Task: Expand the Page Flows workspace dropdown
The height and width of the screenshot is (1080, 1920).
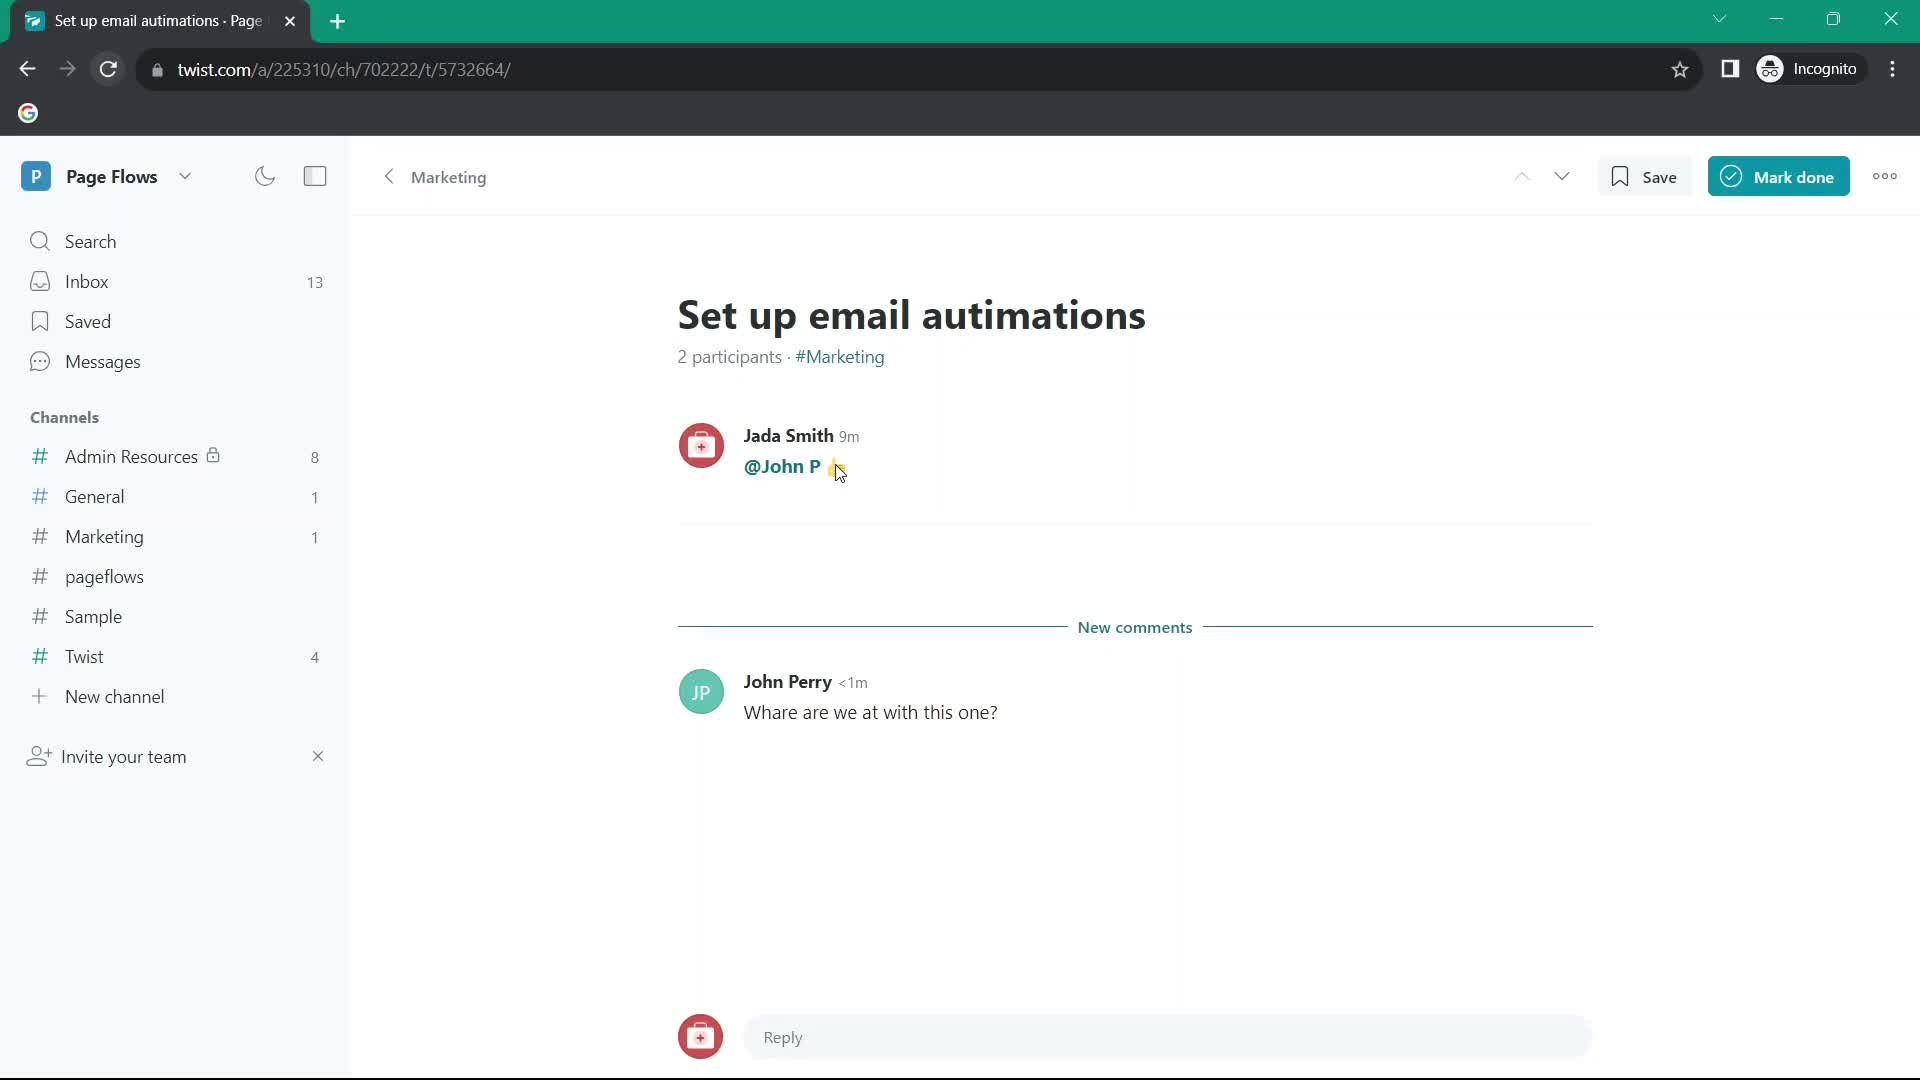Action: coord(185,175)
